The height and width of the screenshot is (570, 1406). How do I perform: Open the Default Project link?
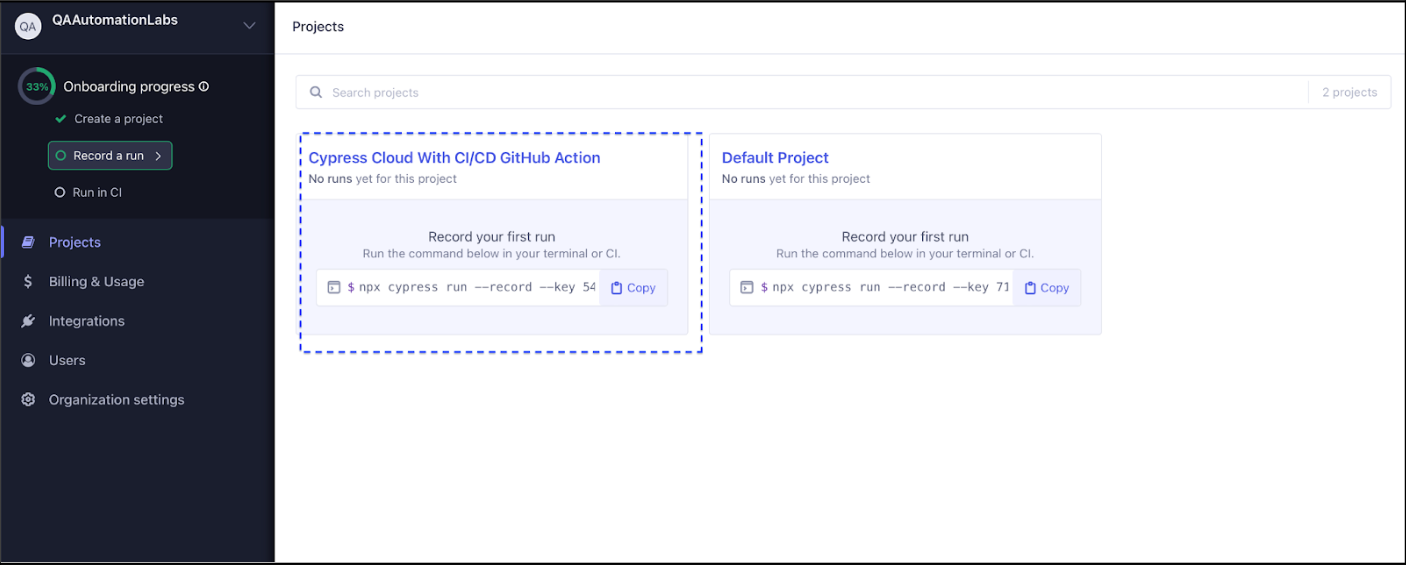point(775,158)
